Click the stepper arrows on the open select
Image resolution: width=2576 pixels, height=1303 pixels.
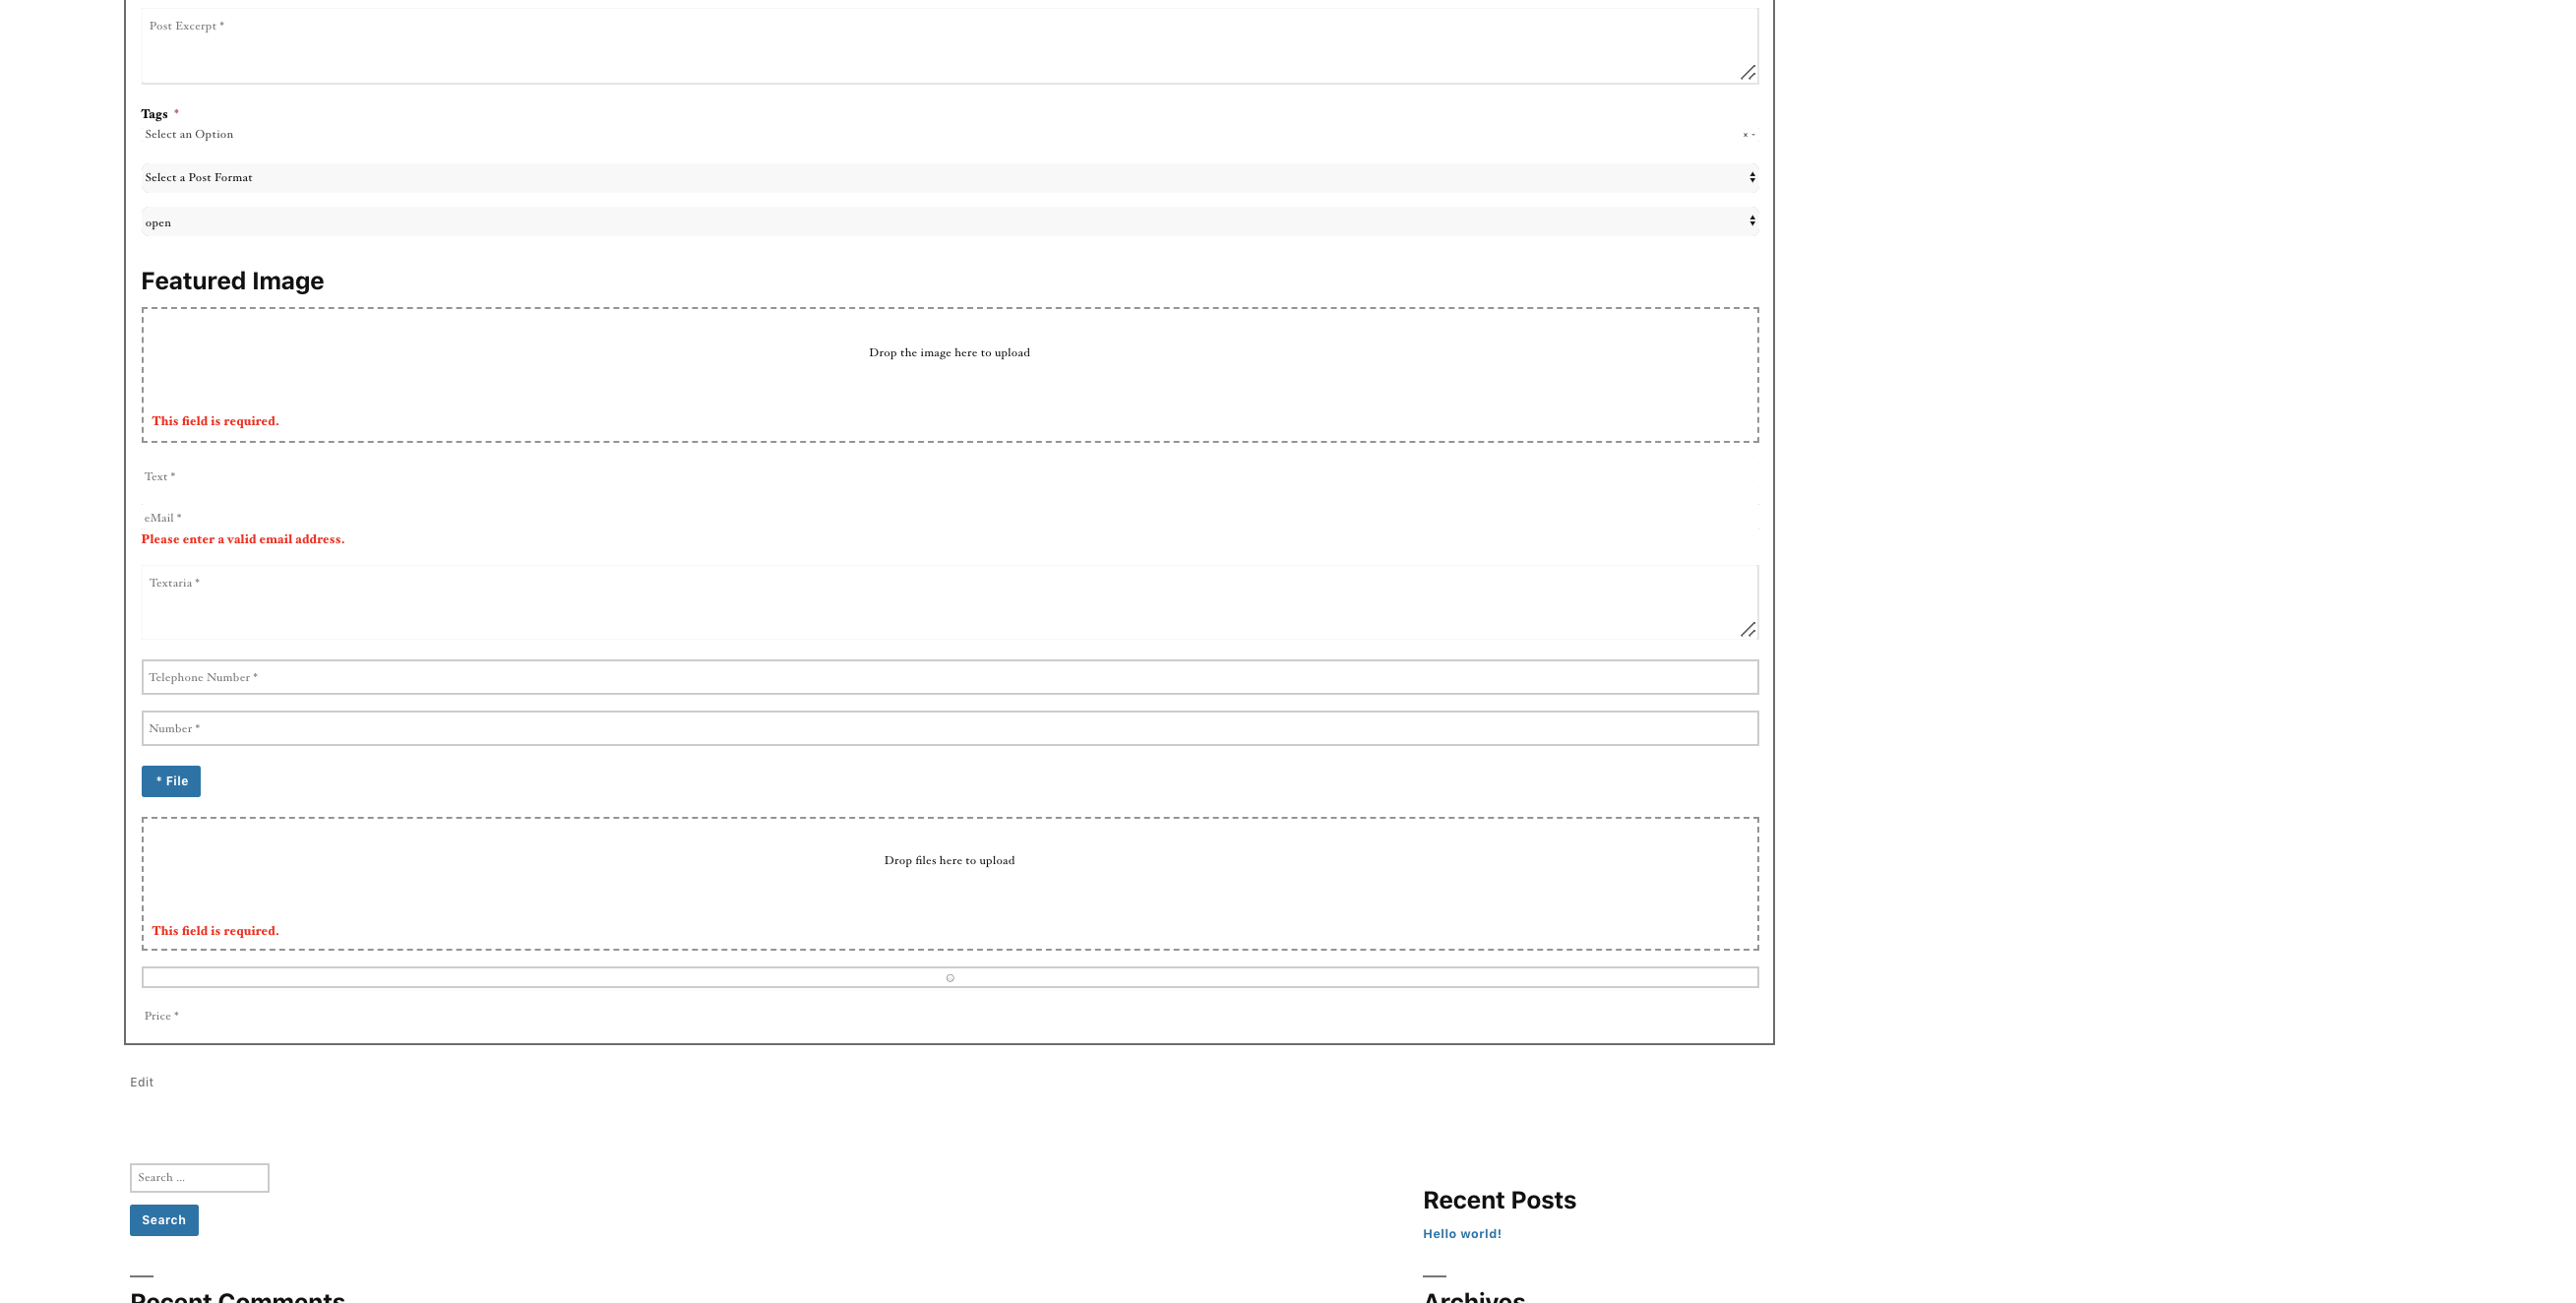pos(1752,220)
